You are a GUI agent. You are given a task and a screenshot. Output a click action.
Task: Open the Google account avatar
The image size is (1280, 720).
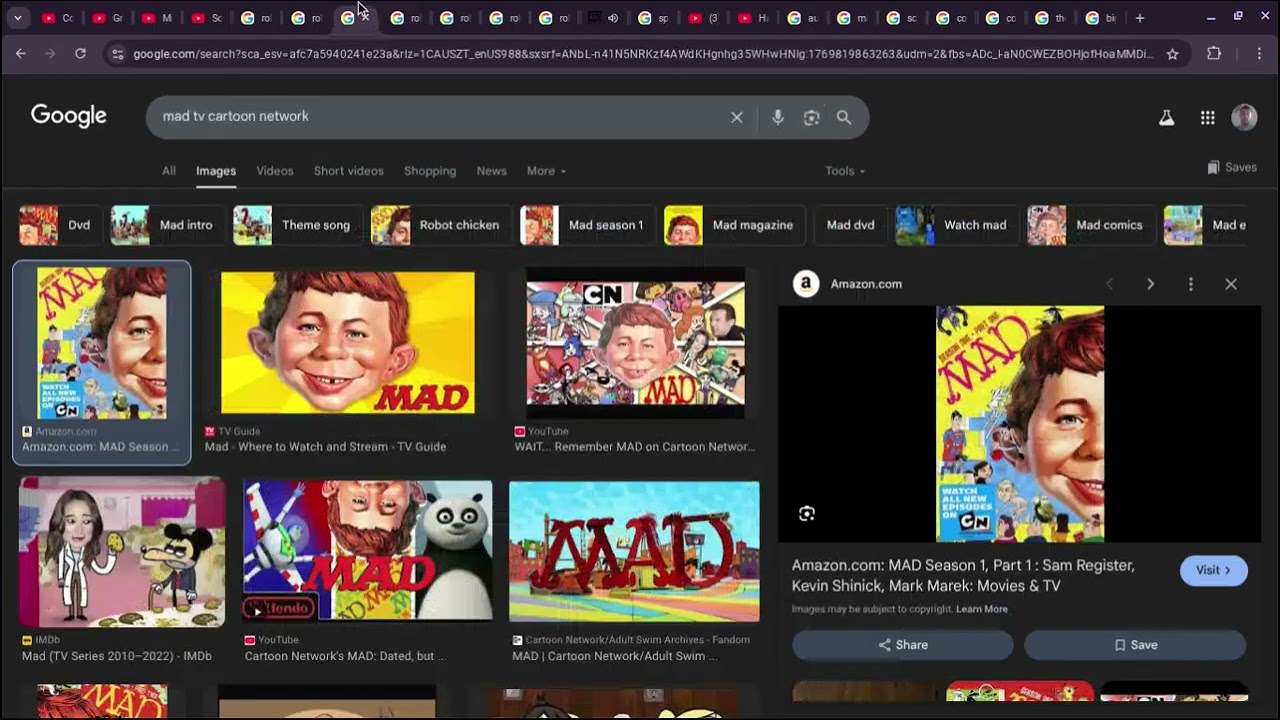point(1244,117)
